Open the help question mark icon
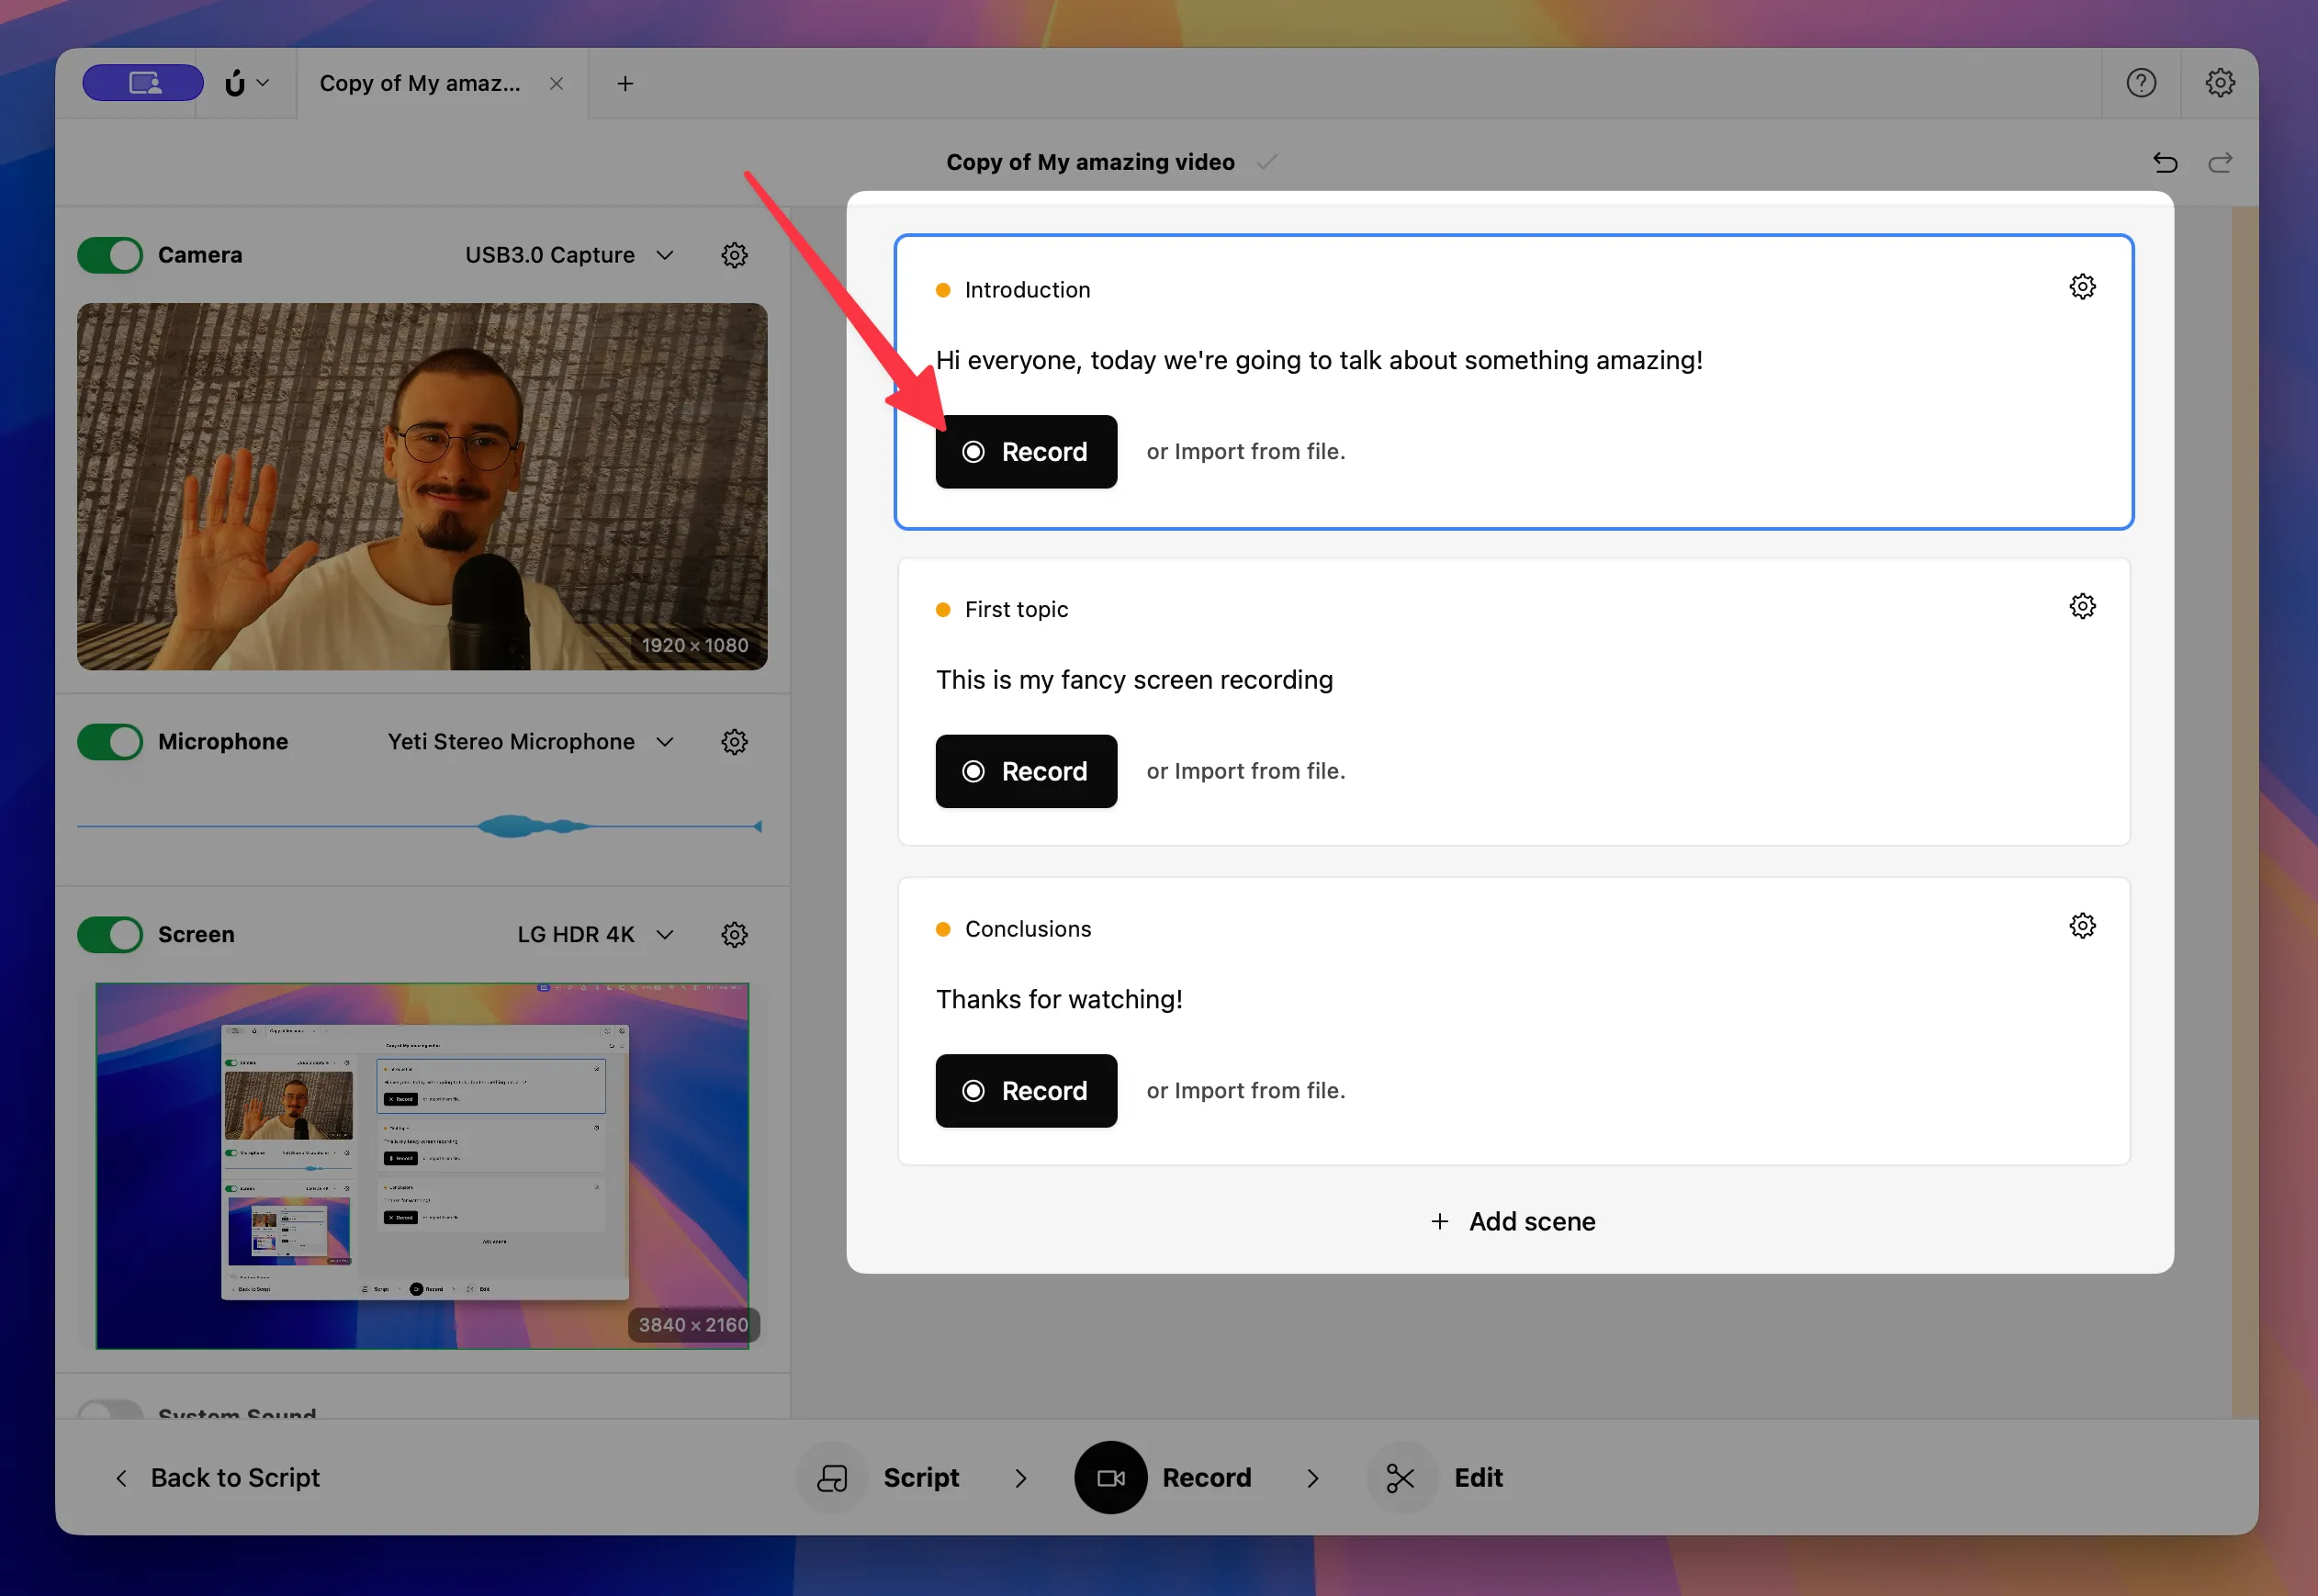The image size is (2318, 1596). pyautogui.click(x=2140, y=83)
